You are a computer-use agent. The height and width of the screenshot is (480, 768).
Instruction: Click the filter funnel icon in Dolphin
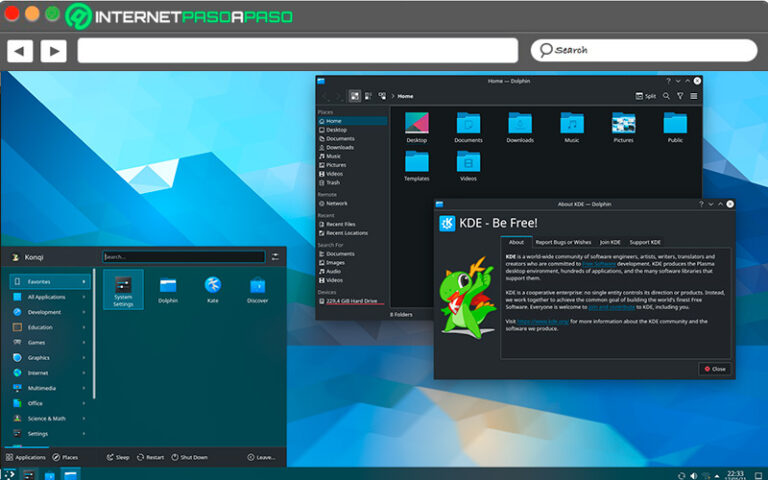[680, 96]
